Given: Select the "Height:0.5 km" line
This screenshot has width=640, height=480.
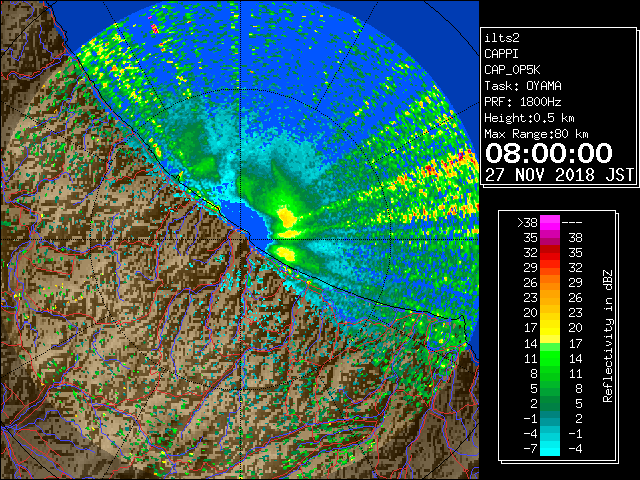Looking at the screenshot, I should click(529, 118).
